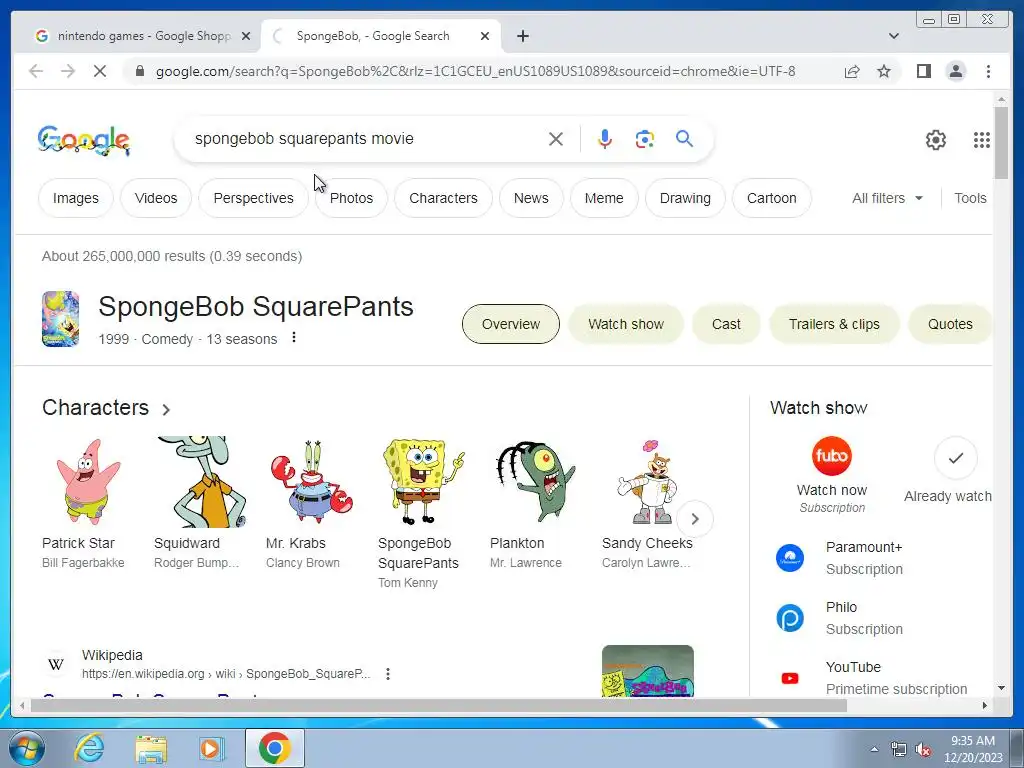The width and height of the screenshot is (1024, 768).
Task: Show next characters in carousel
Action: [695, 519]
